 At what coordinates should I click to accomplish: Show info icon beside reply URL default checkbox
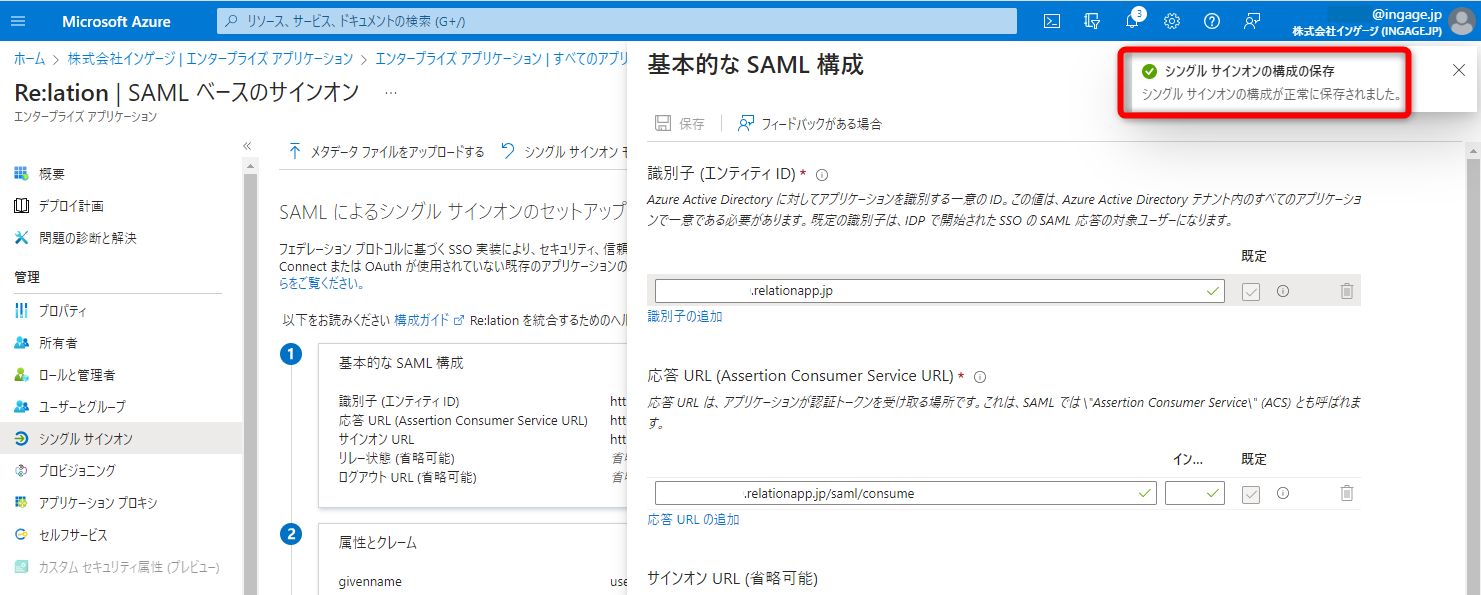coord(1283,493)
